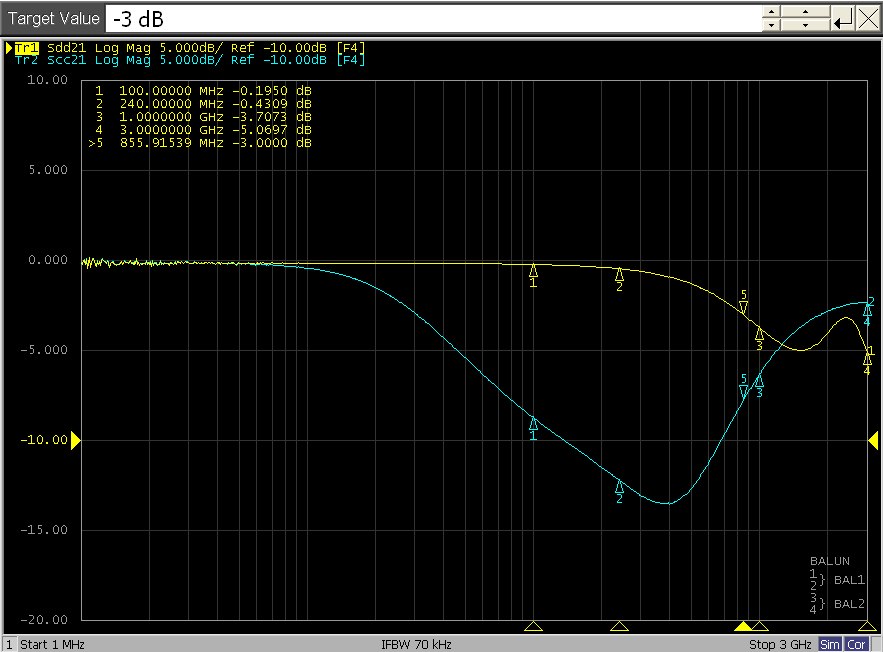
Task: Click the right yellow reference level marker
Action: [873, 440]
